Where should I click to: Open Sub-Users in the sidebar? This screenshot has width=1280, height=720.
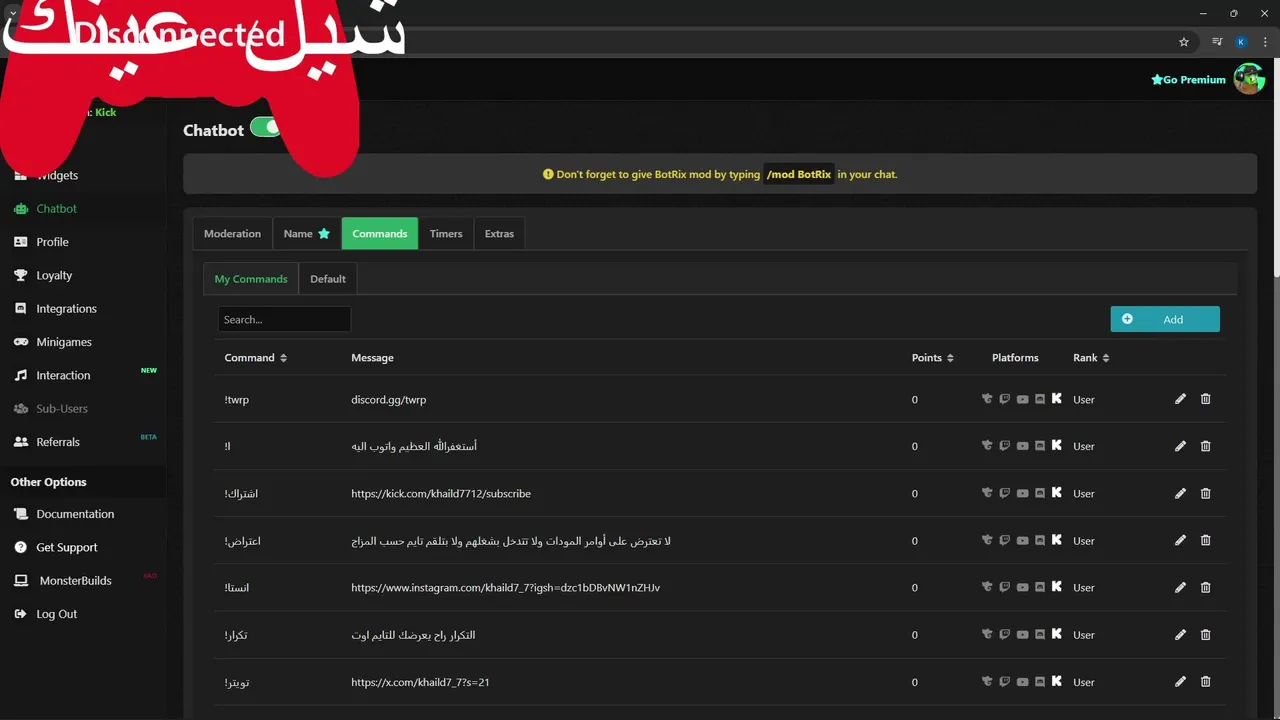(x=62, y=409)
